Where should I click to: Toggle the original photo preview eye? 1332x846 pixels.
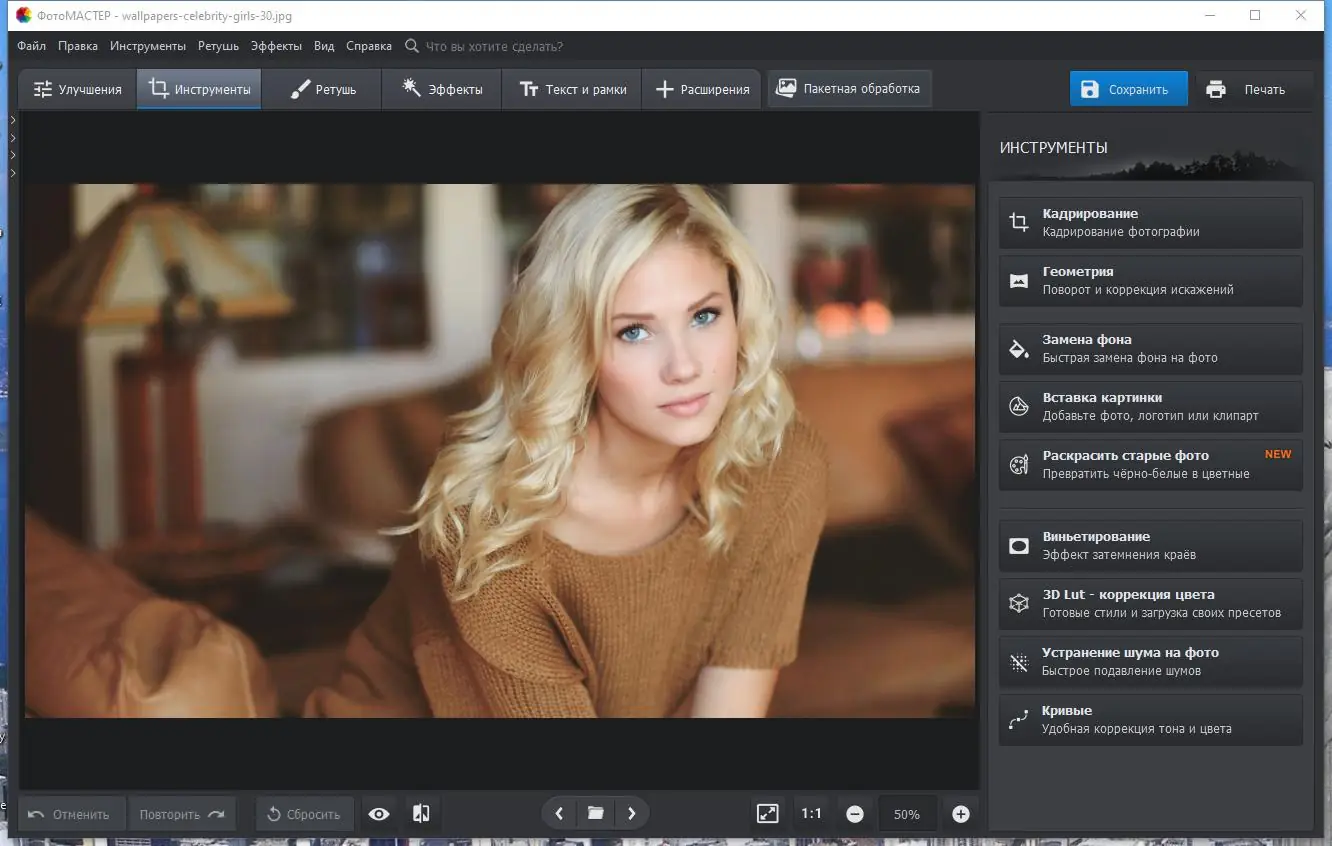click(x=378, y=813)
